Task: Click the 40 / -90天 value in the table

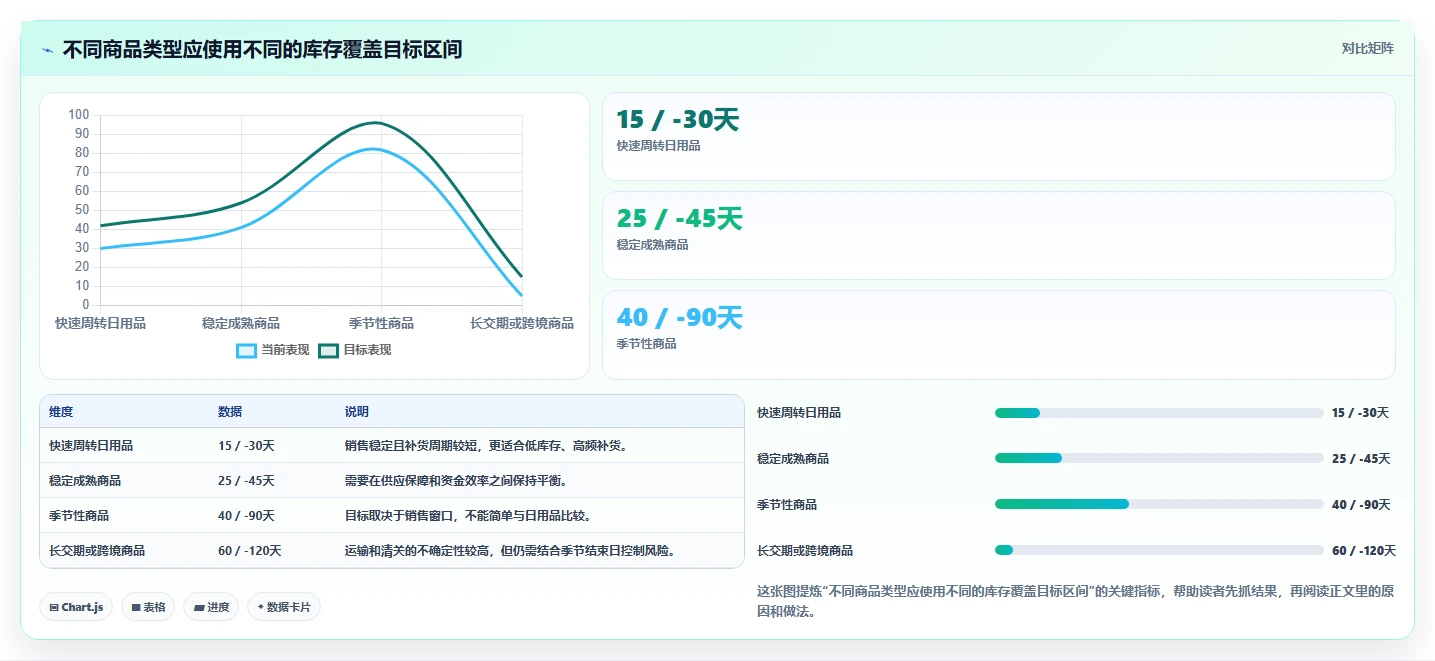Action: 246,516
